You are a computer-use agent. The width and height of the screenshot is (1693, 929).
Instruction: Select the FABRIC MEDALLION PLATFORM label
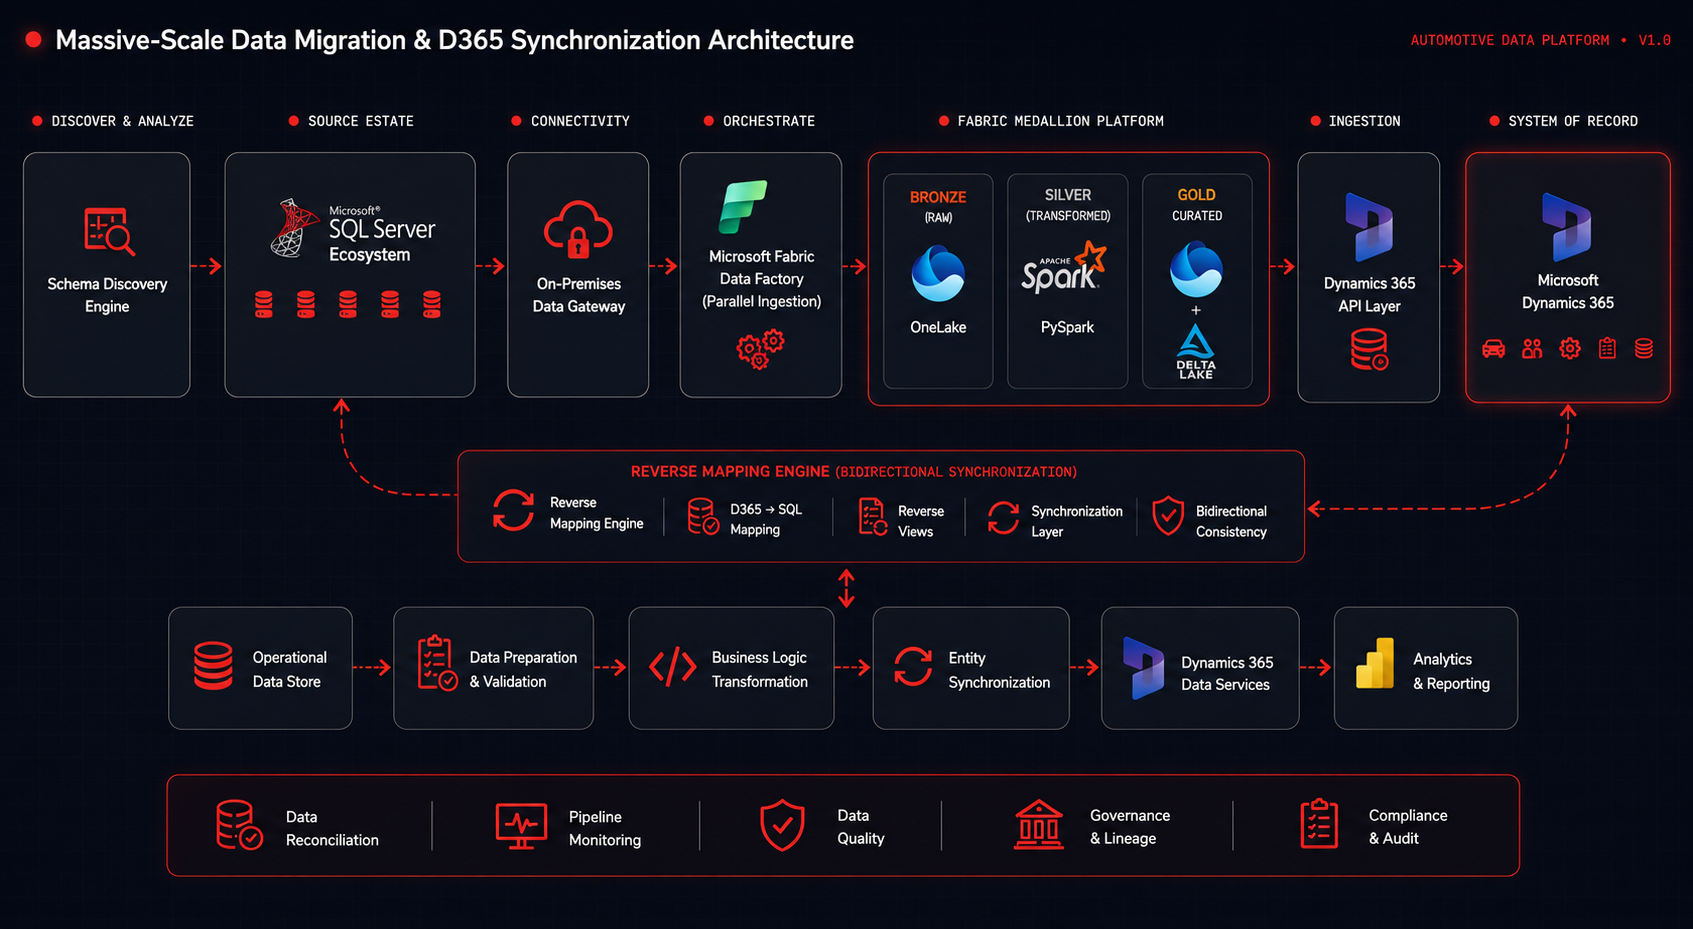point(1060,121)
